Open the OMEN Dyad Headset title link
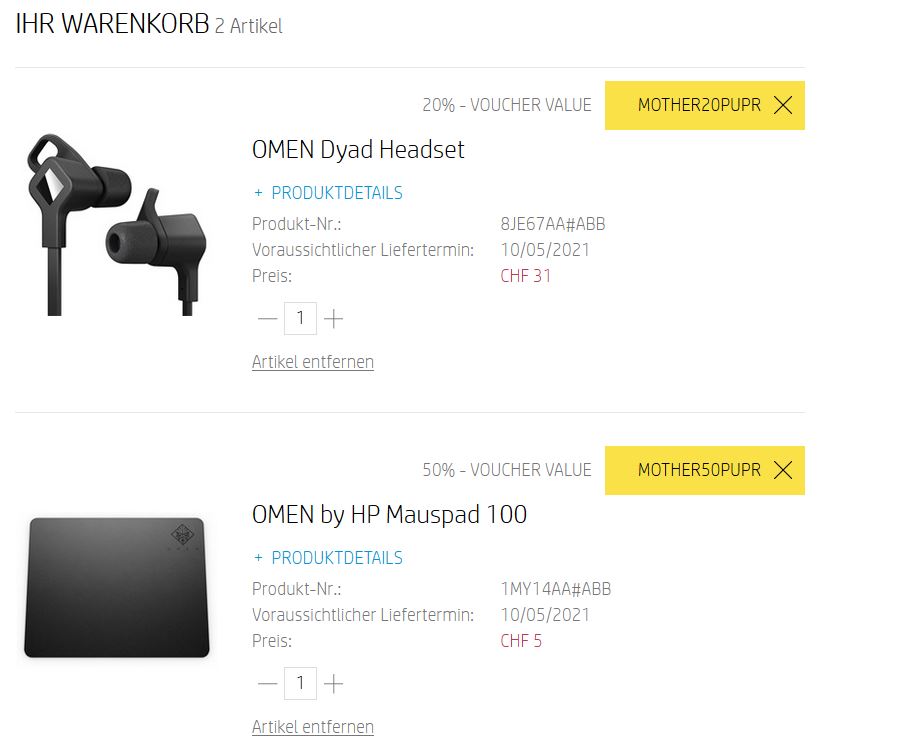Viewport: 920px width, 749px height. [x=358, y=150]
